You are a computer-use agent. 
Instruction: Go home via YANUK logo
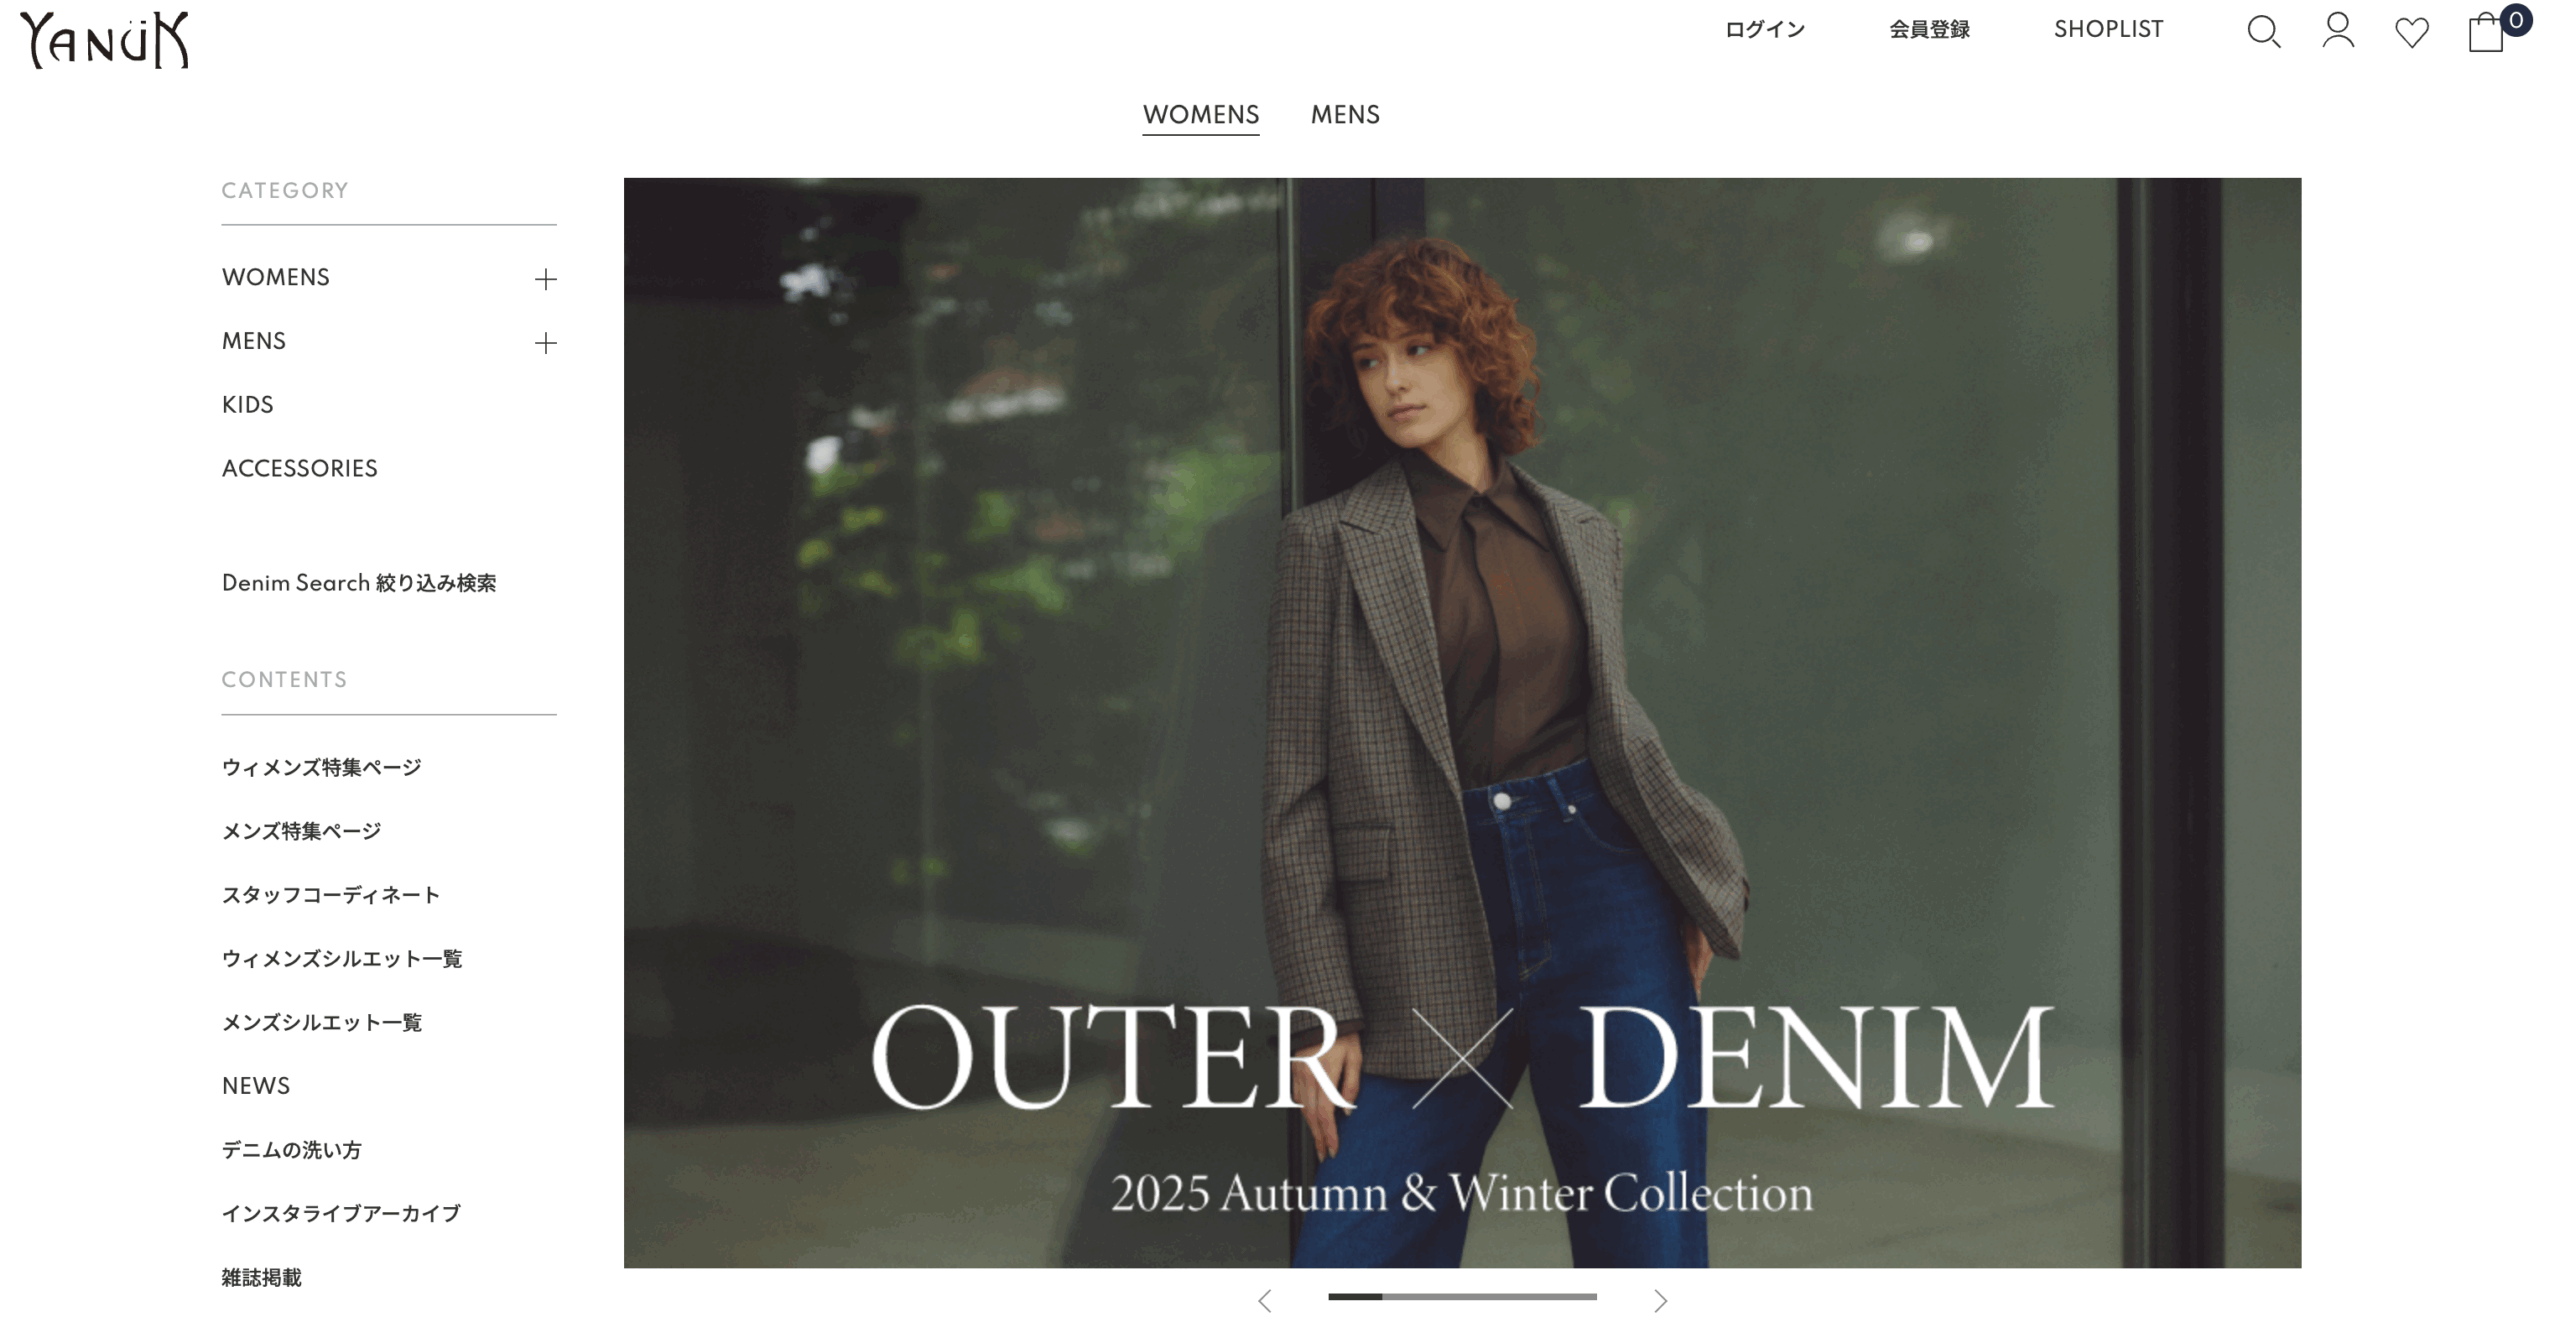point(104,39)
